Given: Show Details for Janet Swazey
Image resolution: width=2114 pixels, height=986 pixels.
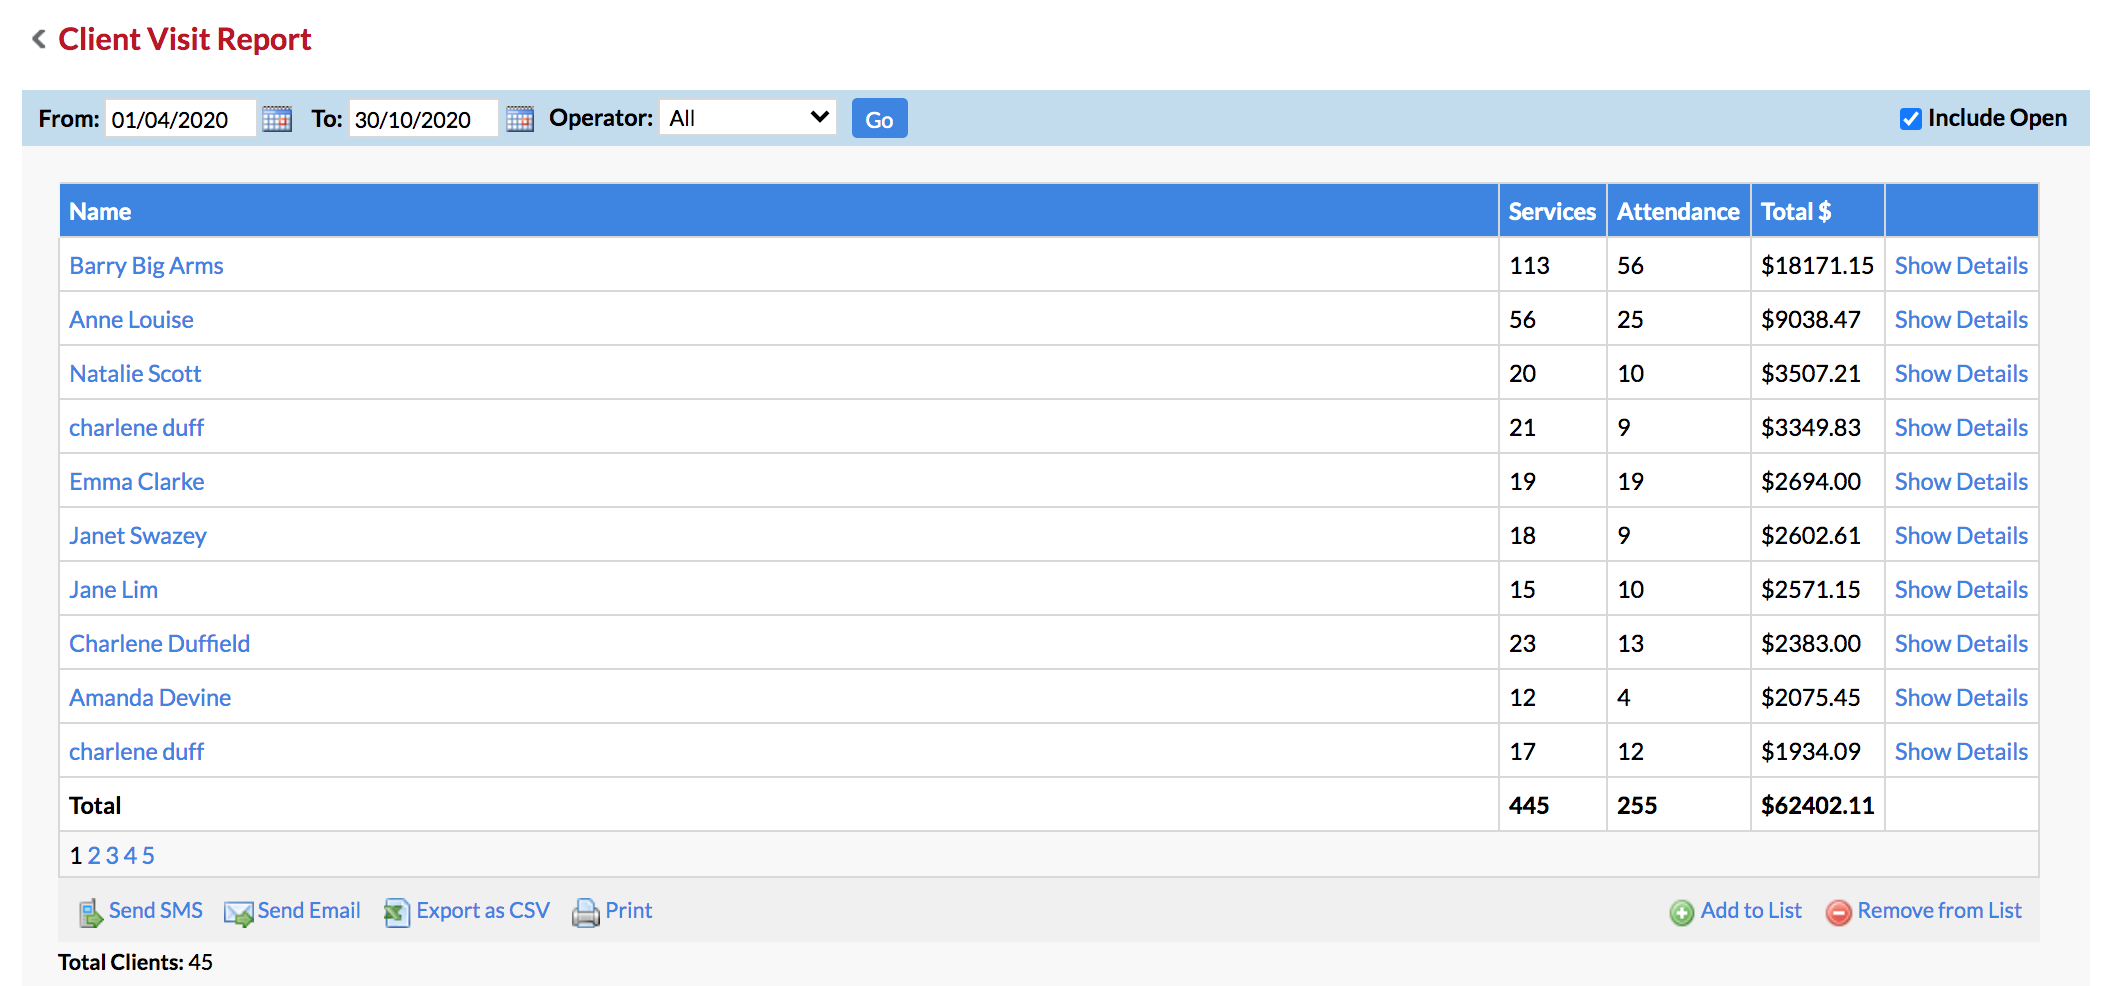Looking at the screenshot, I should (x=1961, y=536).
